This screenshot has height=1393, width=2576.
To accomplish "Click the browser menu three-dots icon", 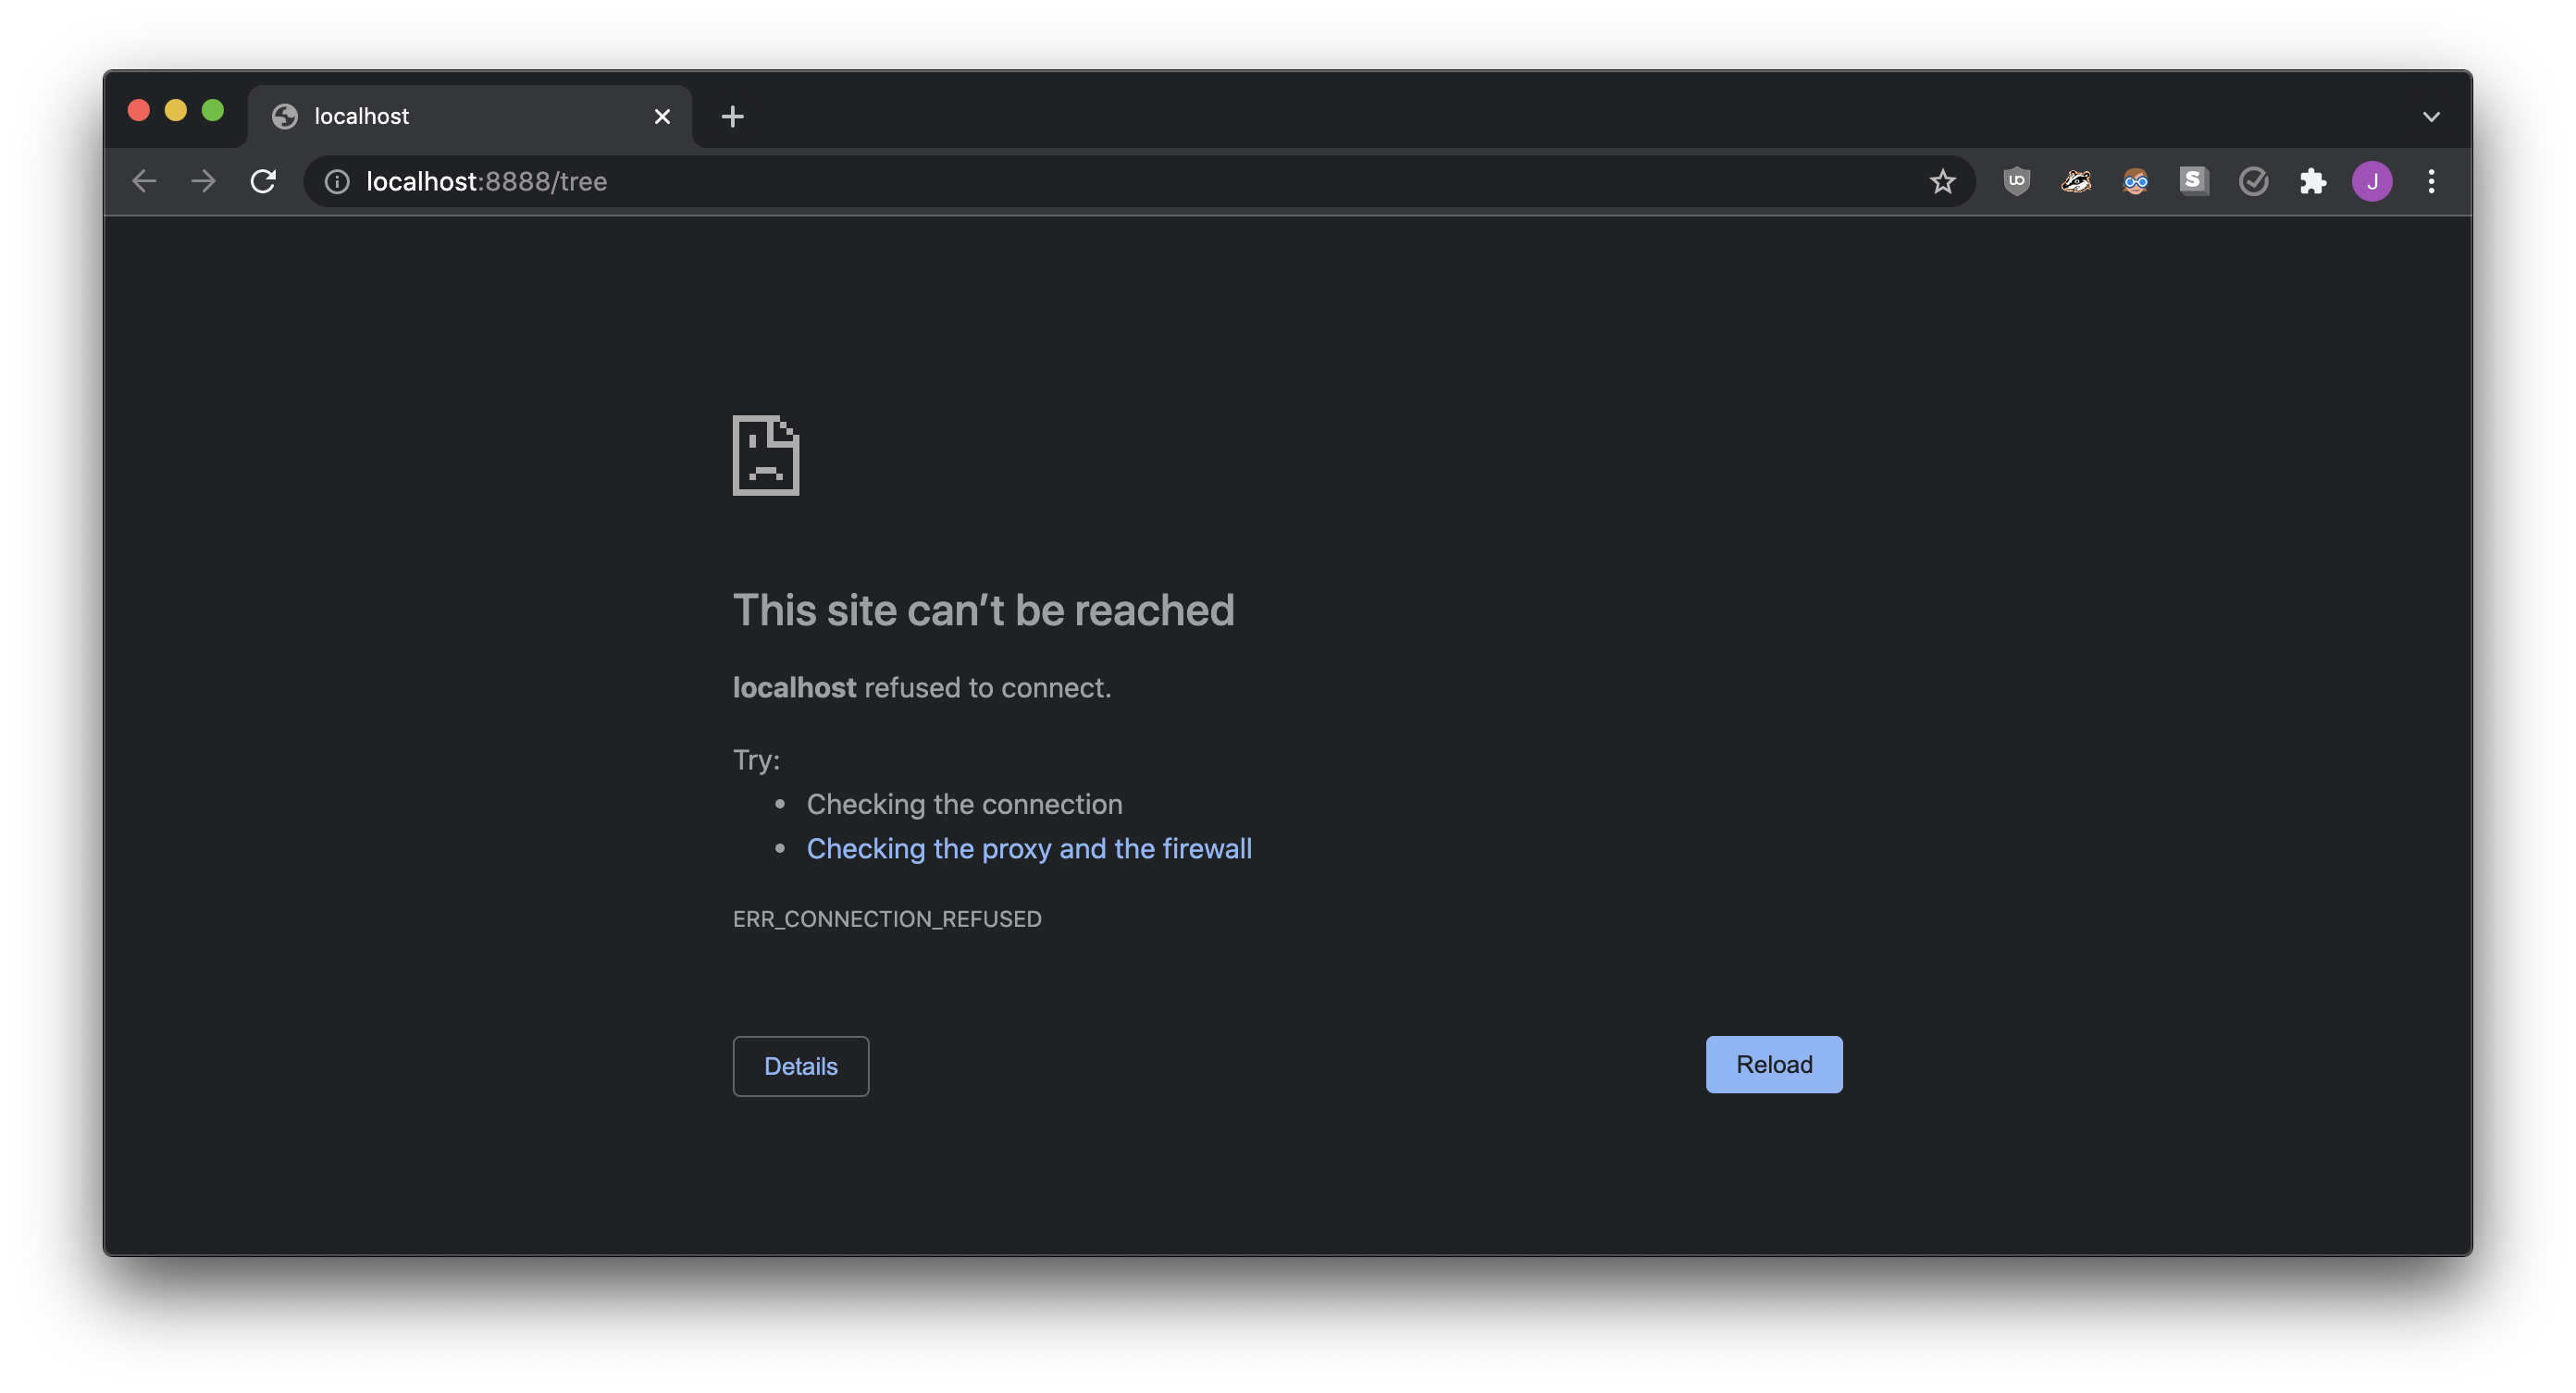I will (2432, 180).
